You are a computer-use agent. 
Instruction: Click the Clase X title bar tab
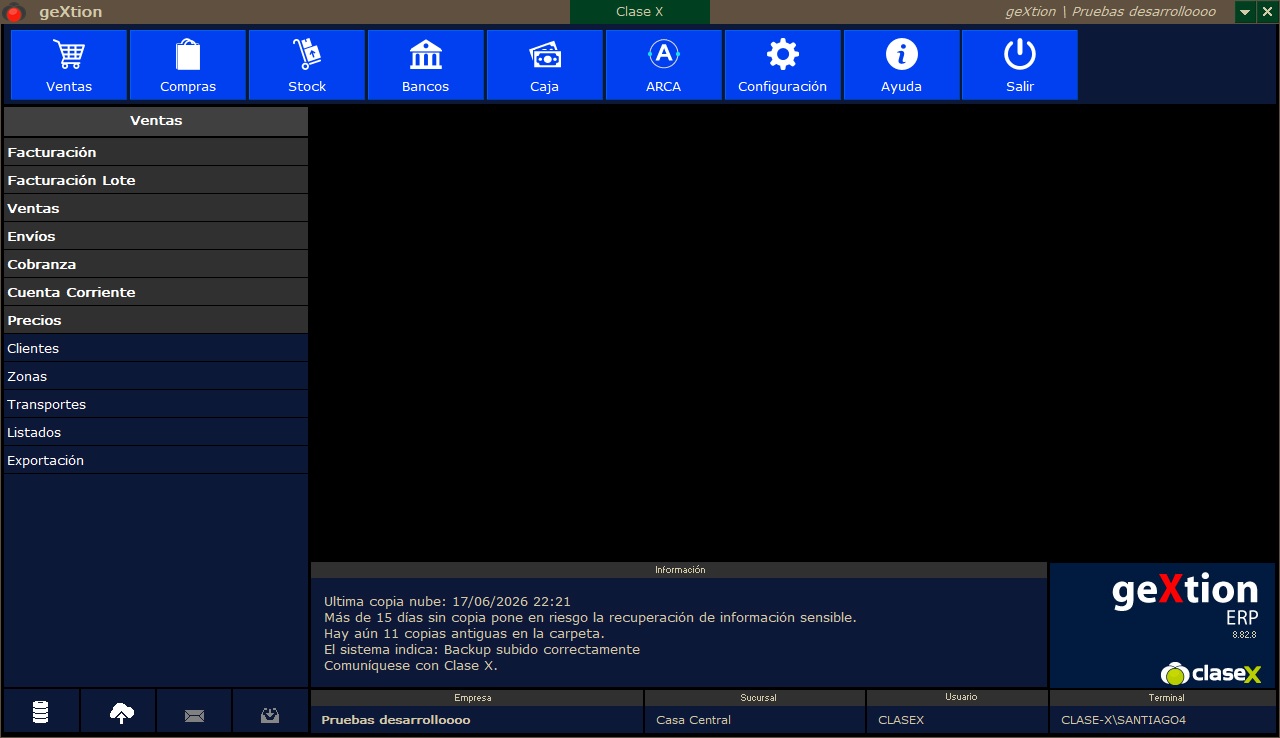(x=640, y=12)
